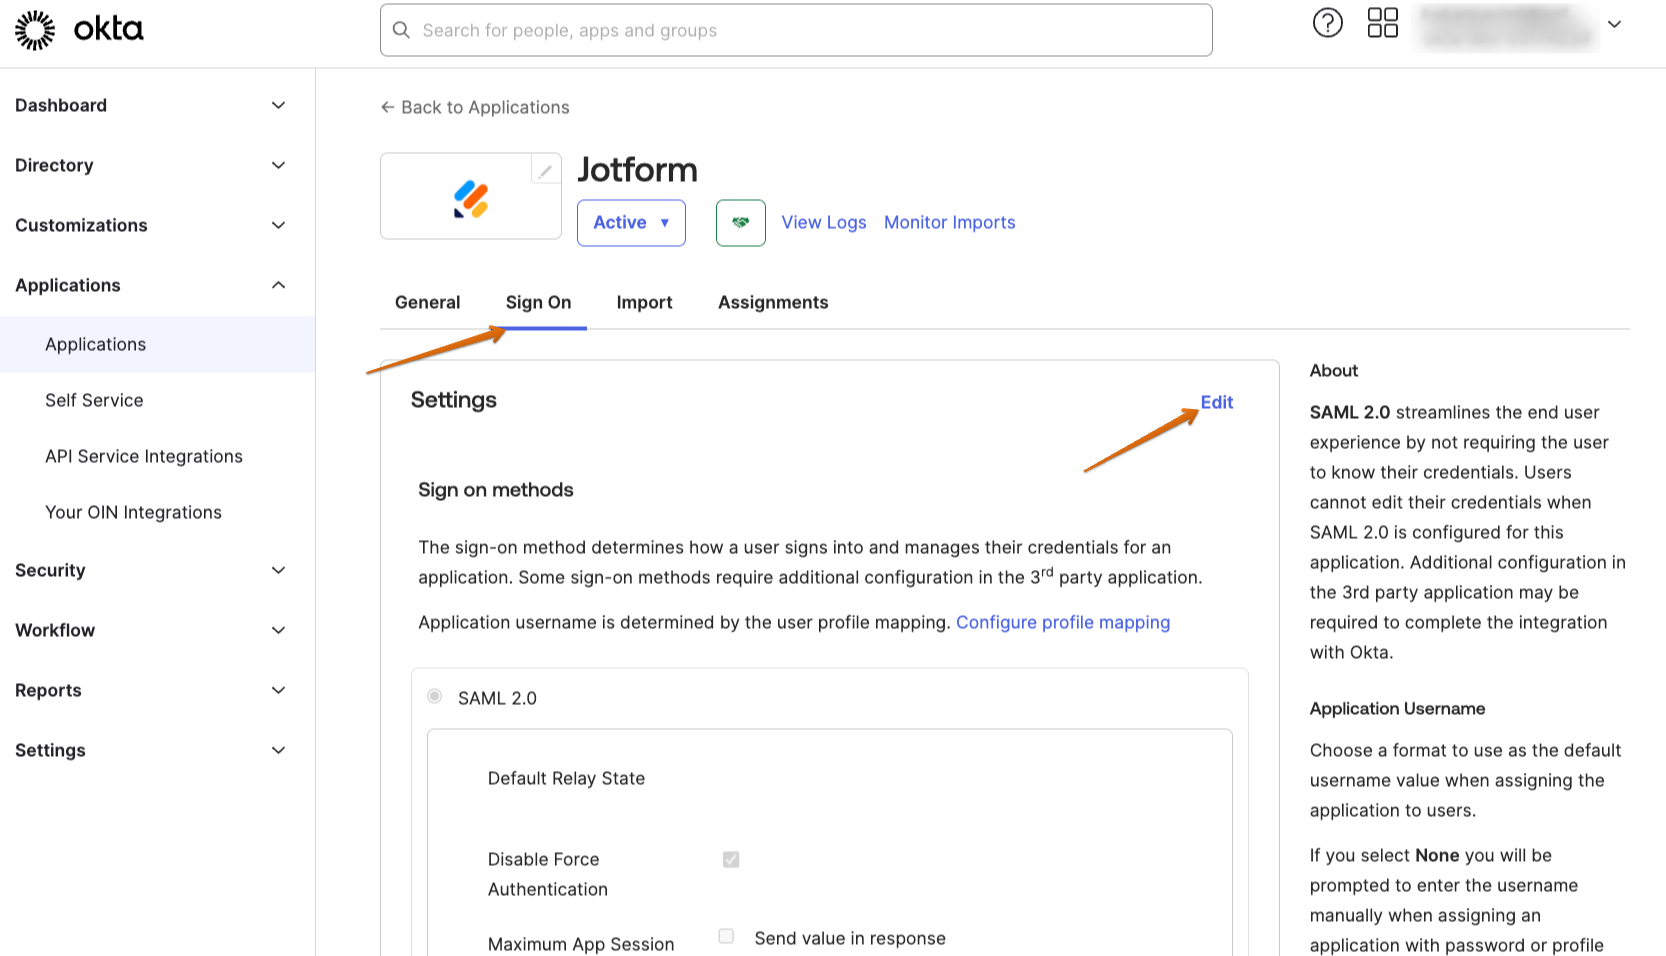Switch to the General tab
The width and height of the screenshot is (1666, 956).
427,302
